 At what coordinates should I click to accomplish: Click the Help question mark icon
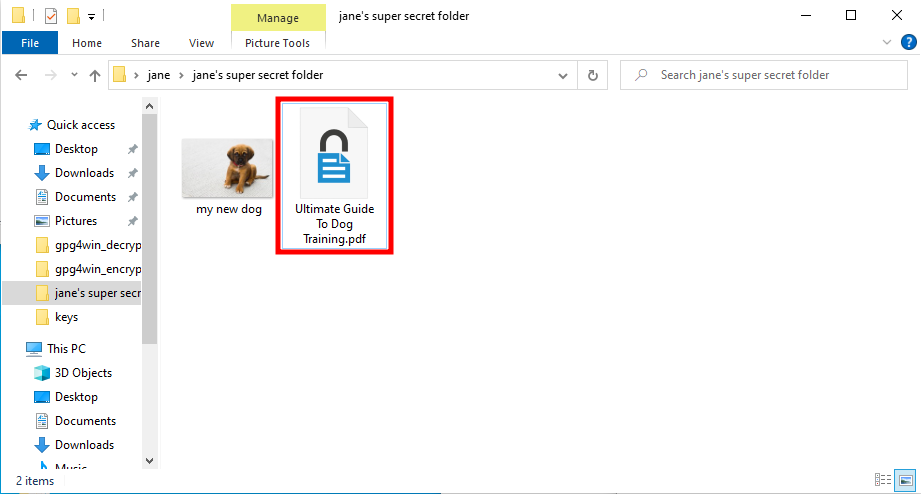pyautogui.click(x=908, y=42)
